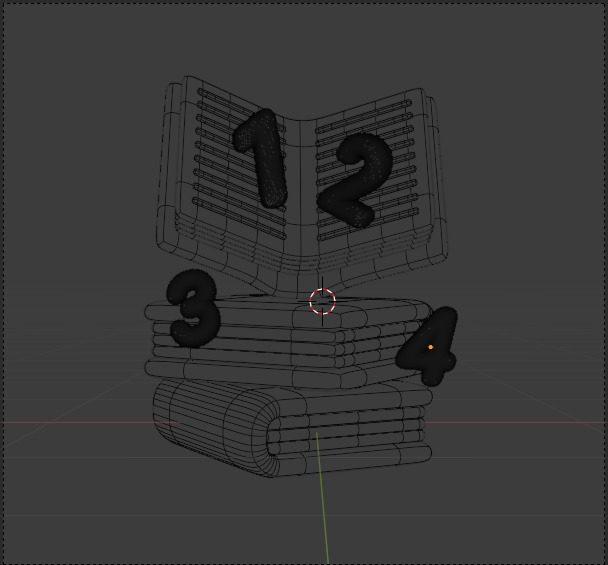The width and height of the screenshot is (608, 565).
Task: Click the red-white 3D cursor
Action: click(x=323, y=301)
